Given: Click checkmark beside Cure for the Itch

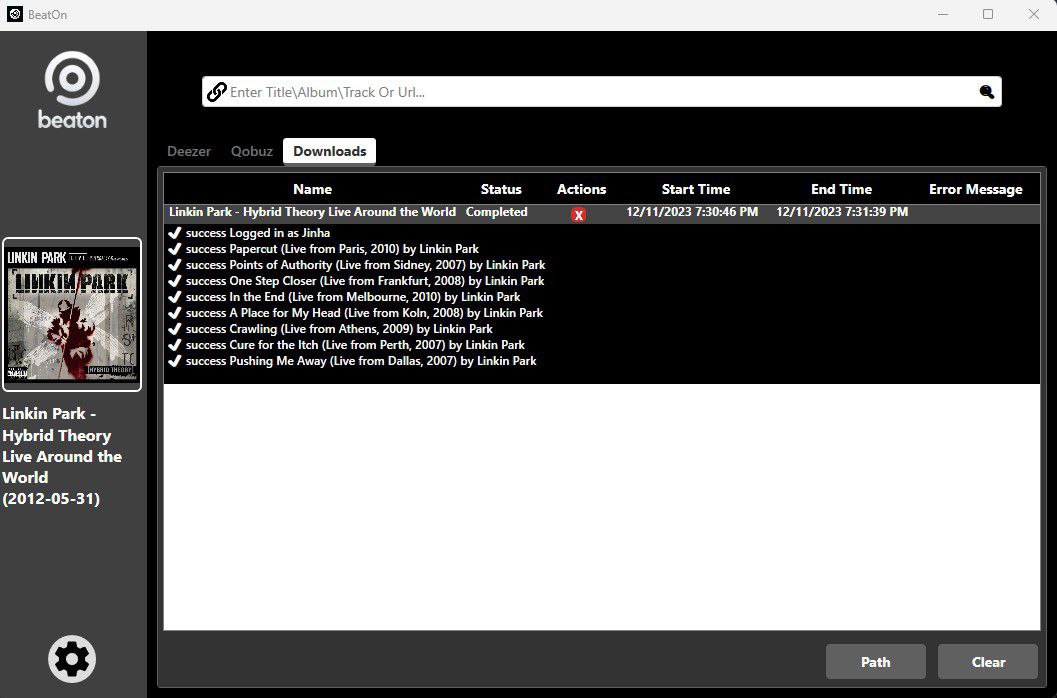Looking at the screenshot, I should click(175, 345).
